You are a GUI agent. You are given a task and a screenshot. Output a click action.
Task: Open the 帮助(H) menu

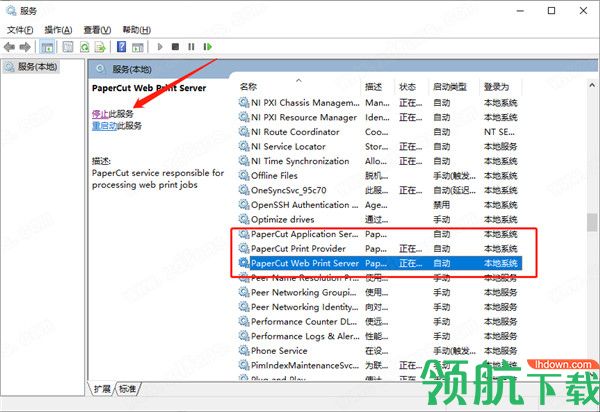tap(136, 30)
